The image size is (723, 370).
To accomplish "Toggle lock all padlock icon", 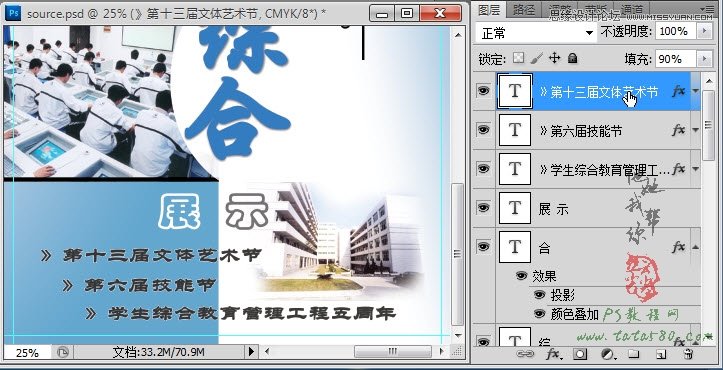I will pyautogui.click(x=572, y=58).
